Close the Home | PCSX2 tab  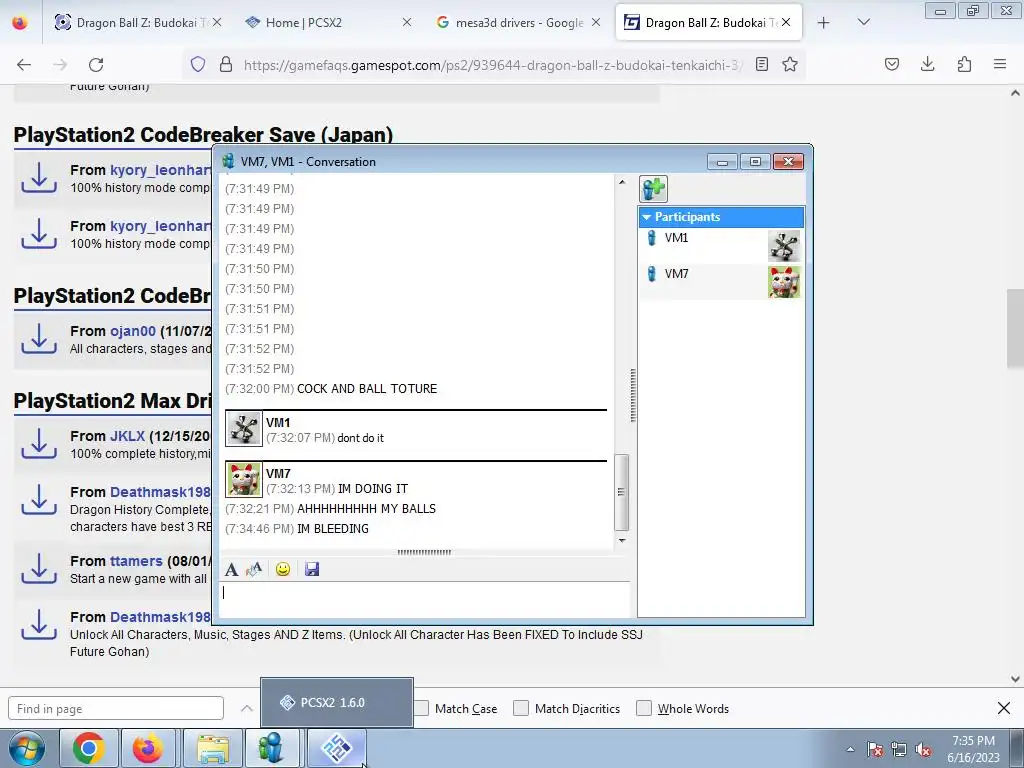(x=407, y=23)
